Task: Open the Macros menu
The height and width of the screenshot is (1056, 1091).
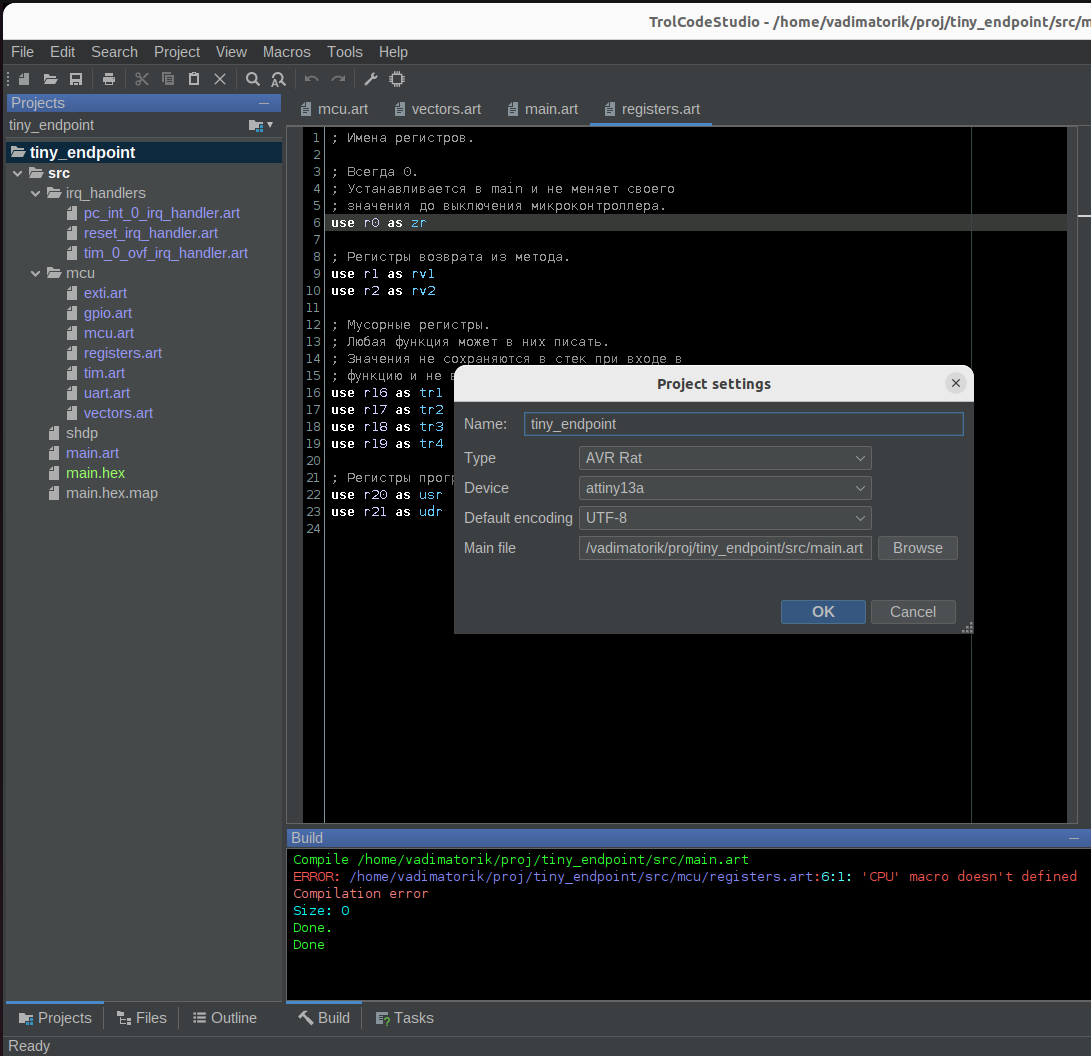Action: [x=286, y=52]
